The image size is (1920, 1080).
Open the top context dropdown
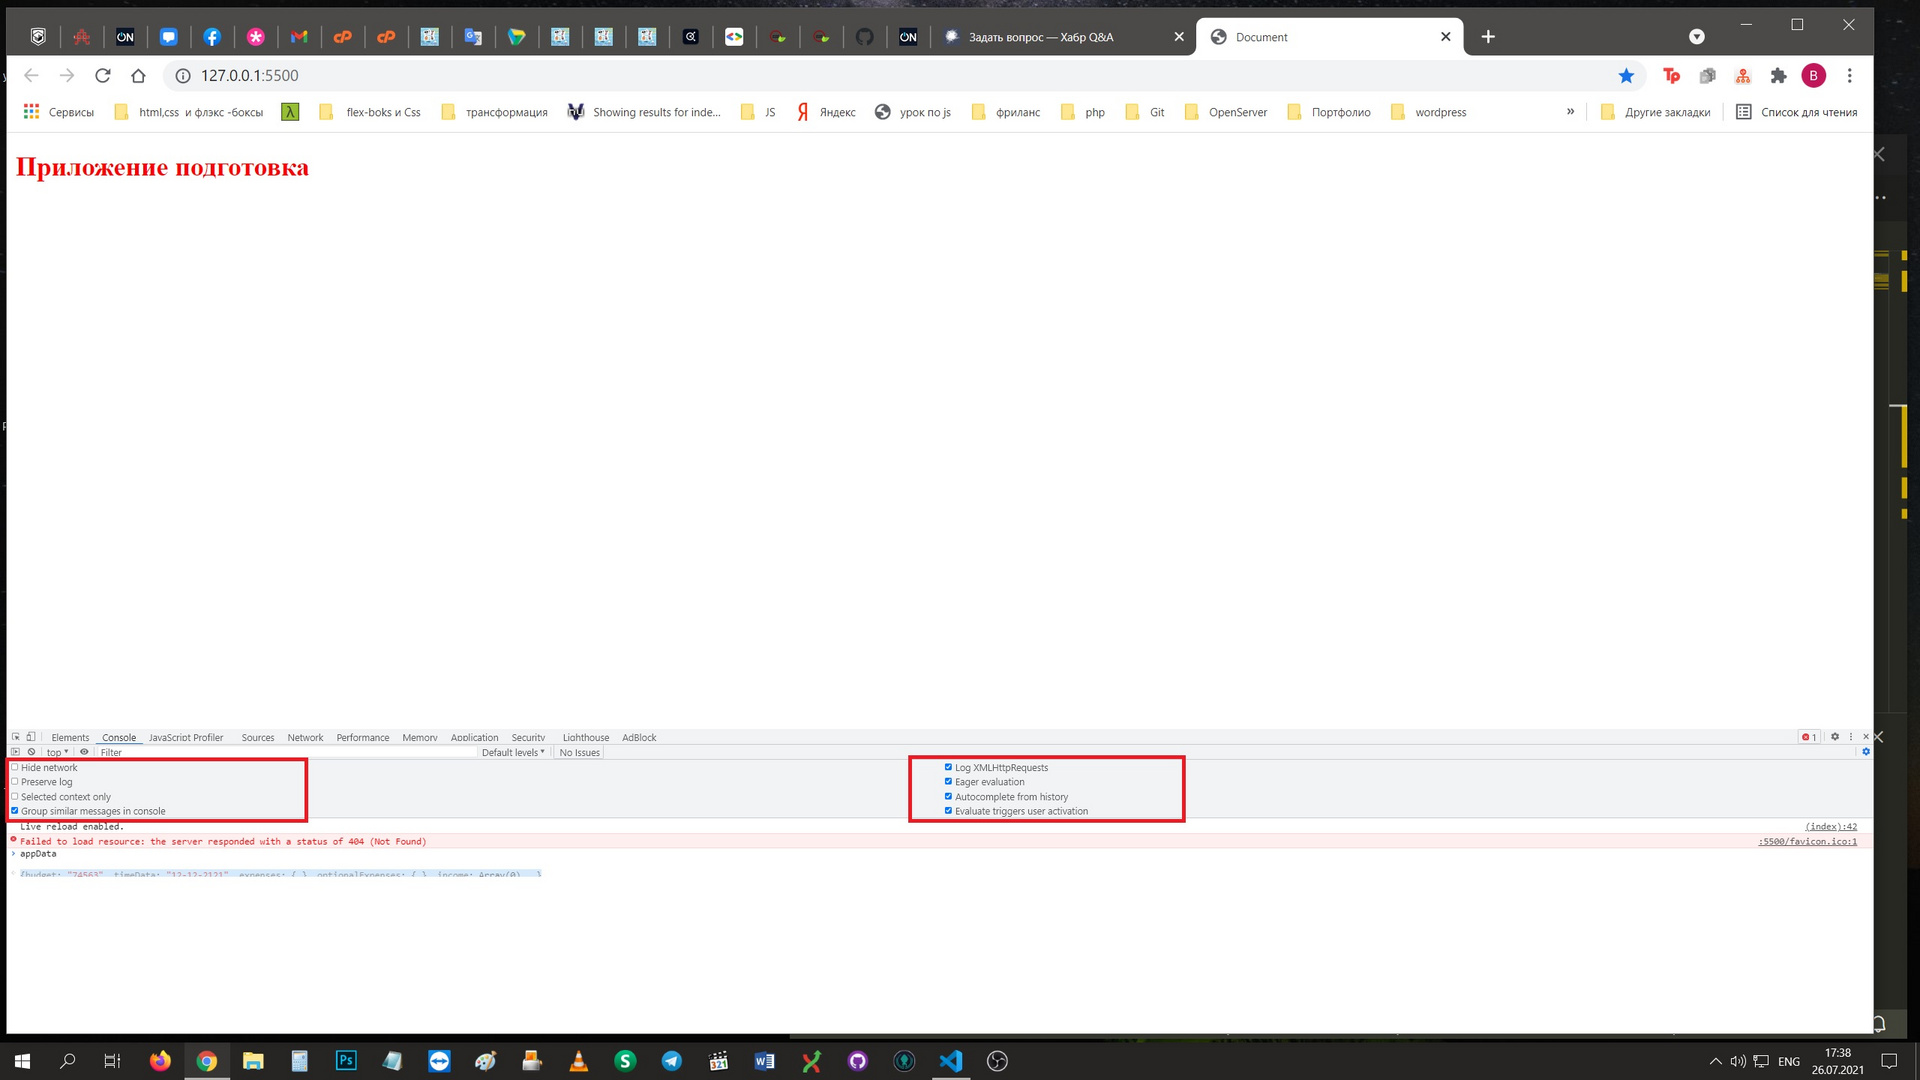[x=57, y=752]
